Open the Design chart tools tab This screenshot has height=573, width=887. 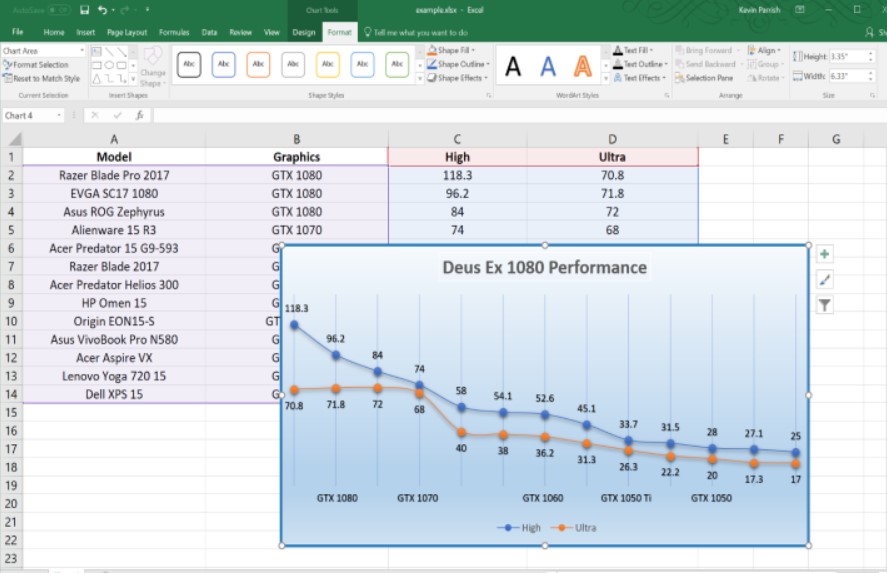pos(304,32)
